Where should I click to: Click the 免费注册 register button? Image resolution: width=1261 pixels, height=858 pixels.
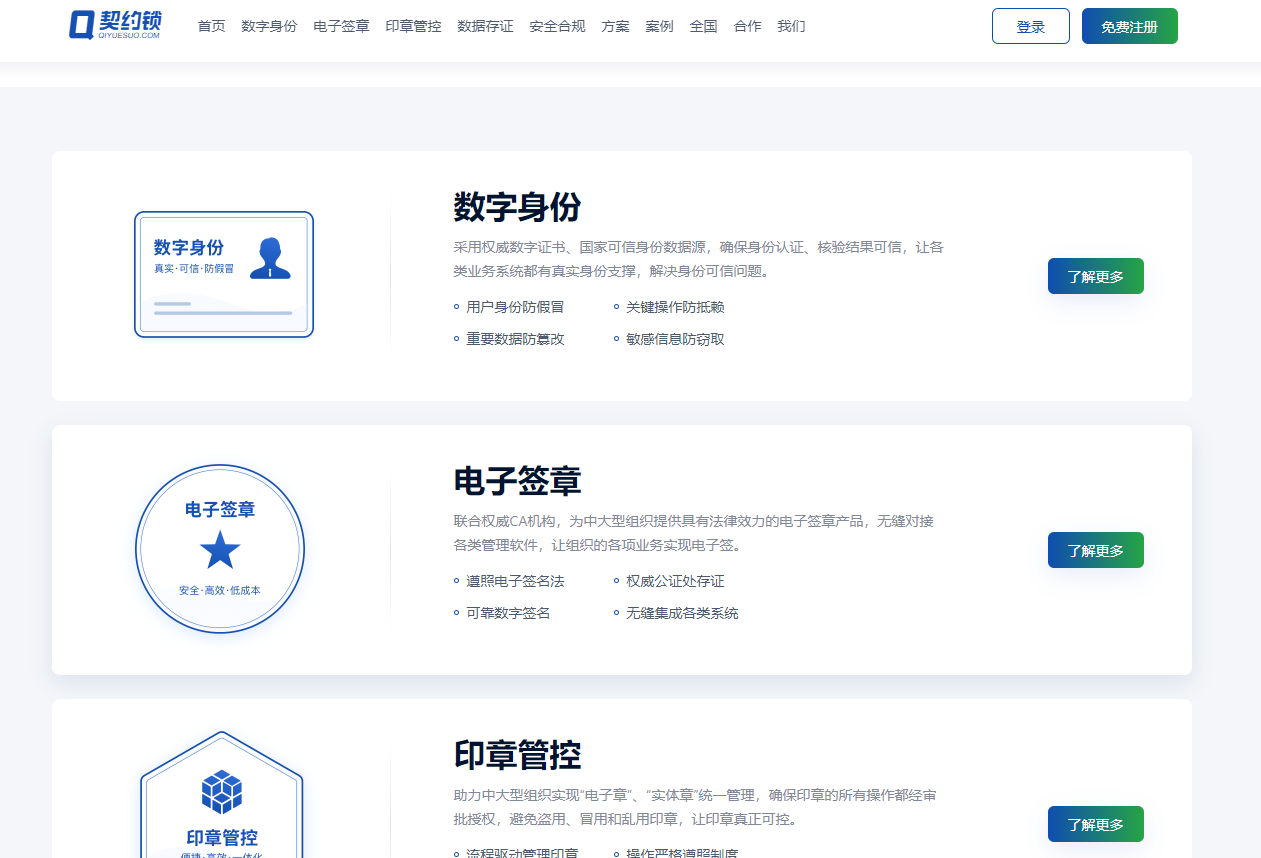[1129, 27]
